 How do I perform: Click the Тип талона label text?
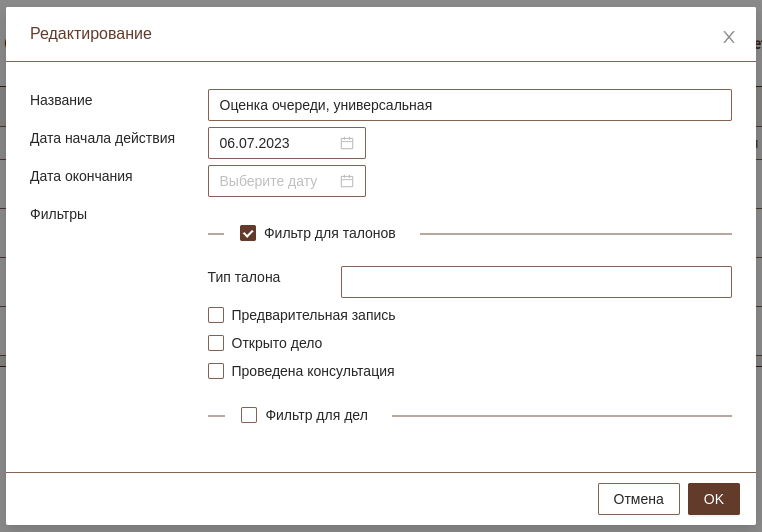(244, 277)
